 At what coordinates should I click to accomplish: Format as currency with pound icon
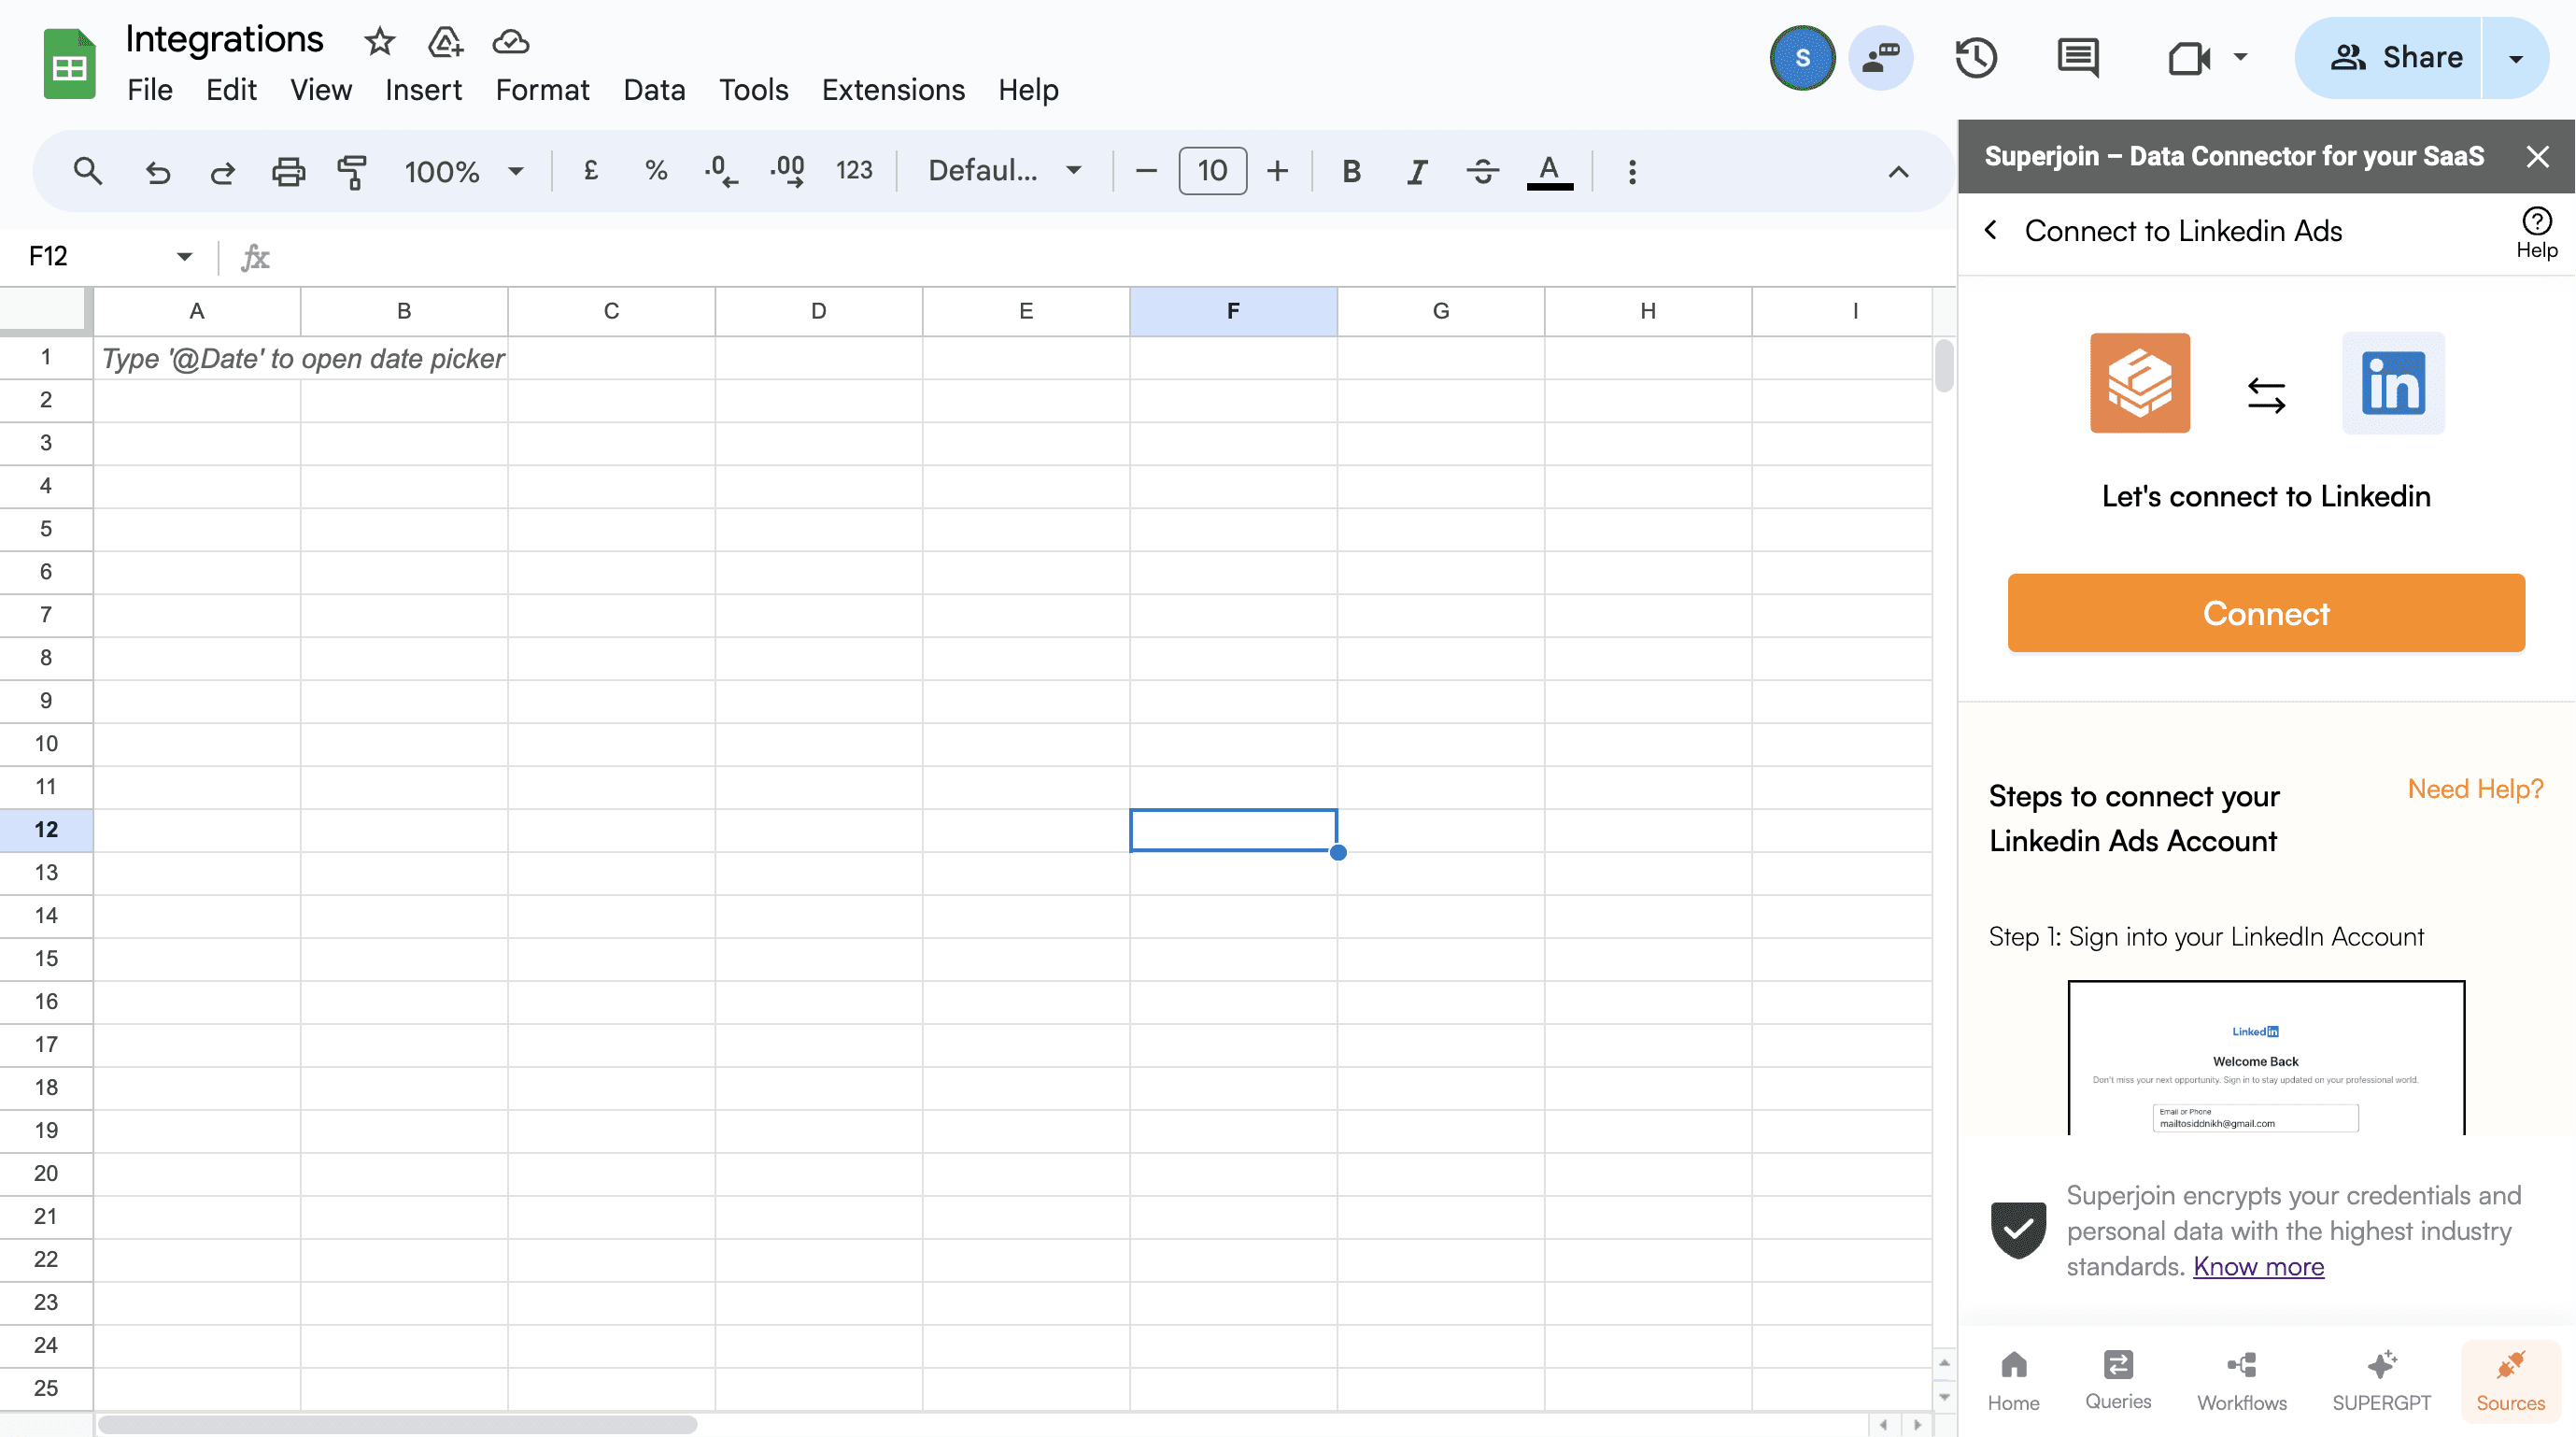[591, 171]
